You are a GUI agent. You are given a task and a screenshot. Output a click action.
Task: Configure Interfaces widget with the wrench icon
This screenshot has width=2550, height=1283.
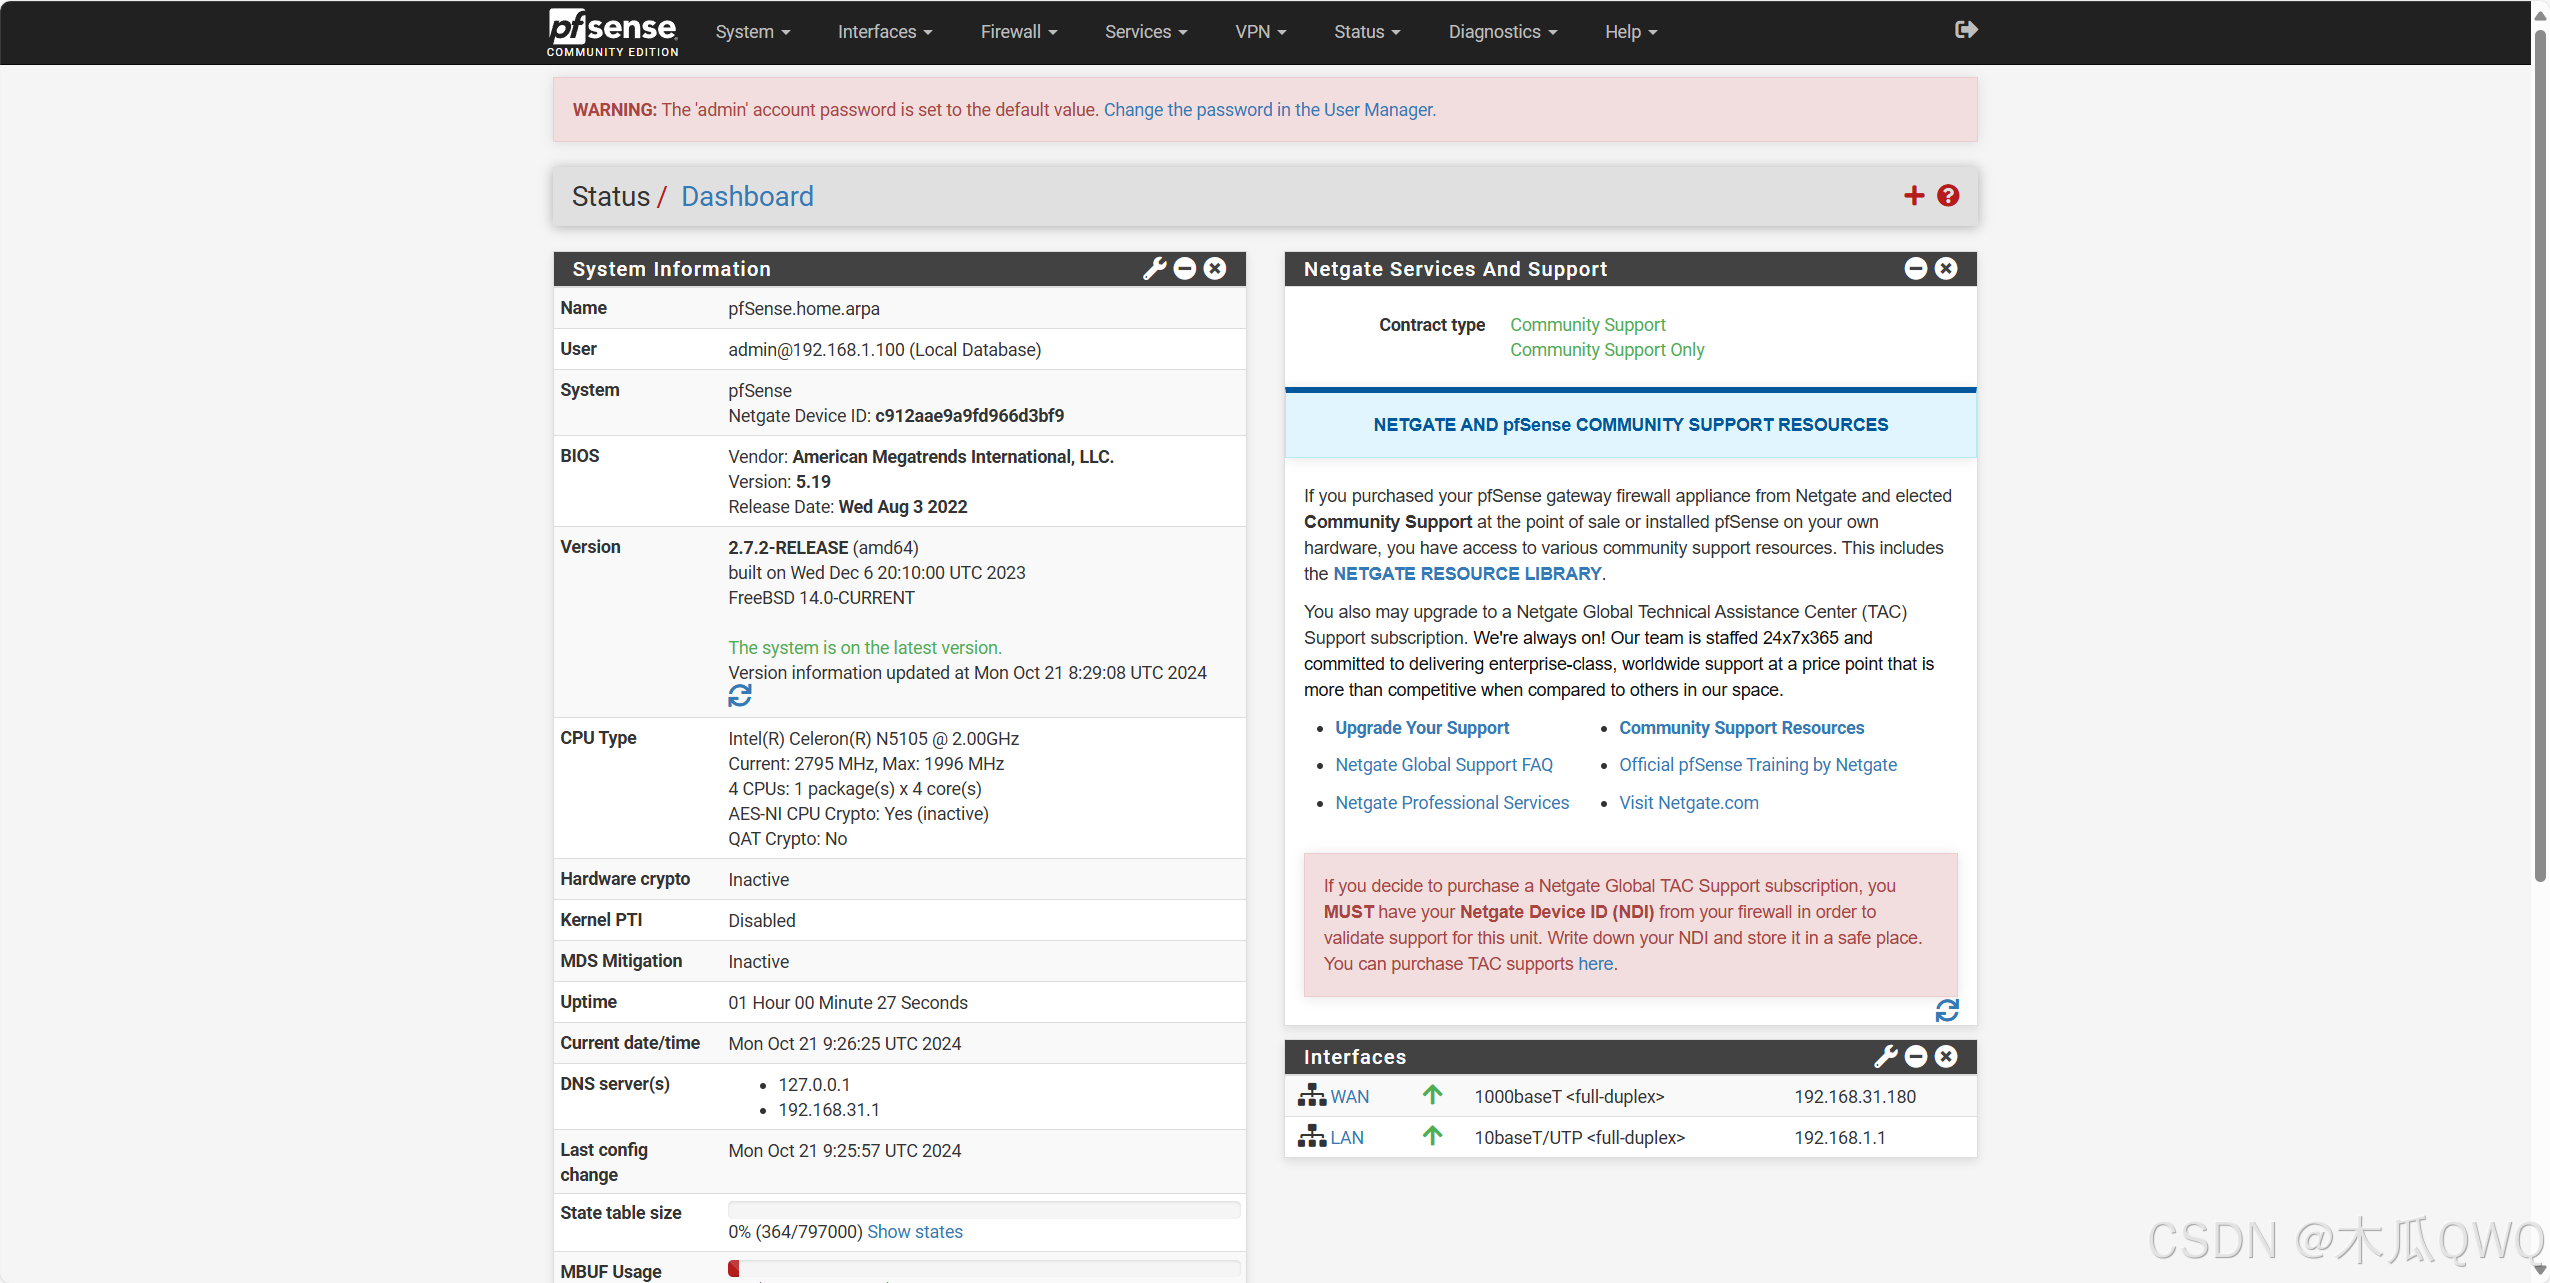pyautogui.click(x=1886, y=1056)
